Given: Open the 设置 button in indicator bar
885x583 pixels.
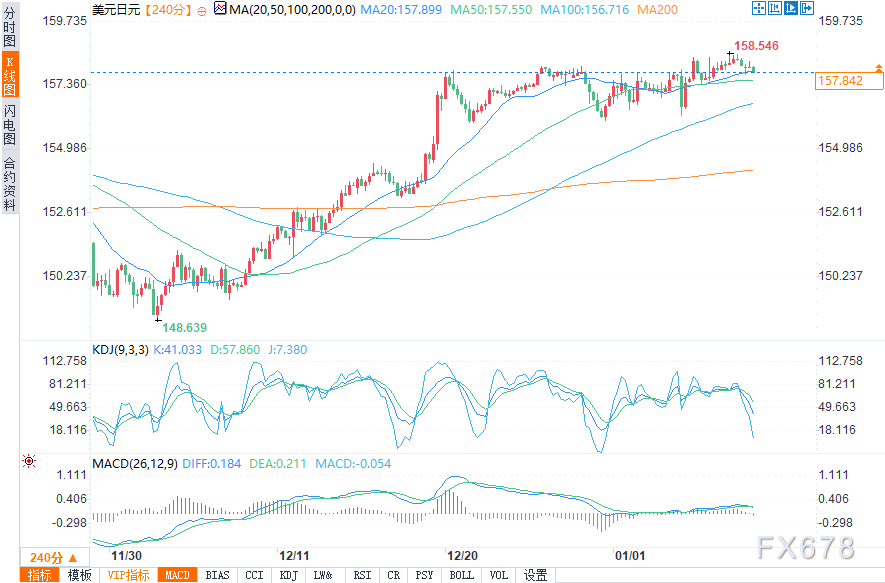Looking at the screenshot, I should pos(536,575).
